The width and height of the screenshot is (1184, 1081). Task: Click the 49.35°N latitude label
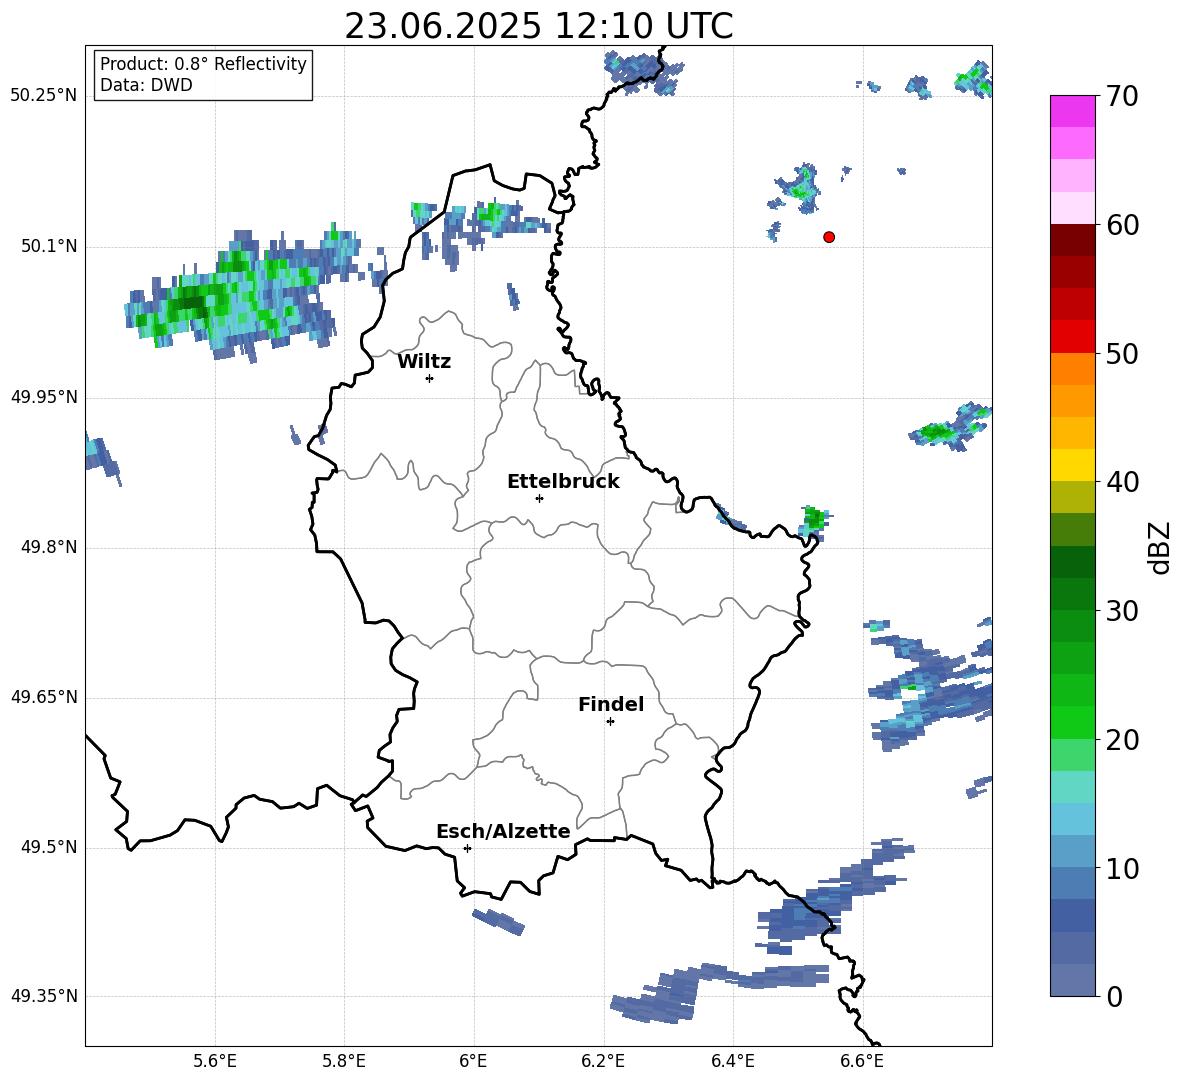pos(44,996)
